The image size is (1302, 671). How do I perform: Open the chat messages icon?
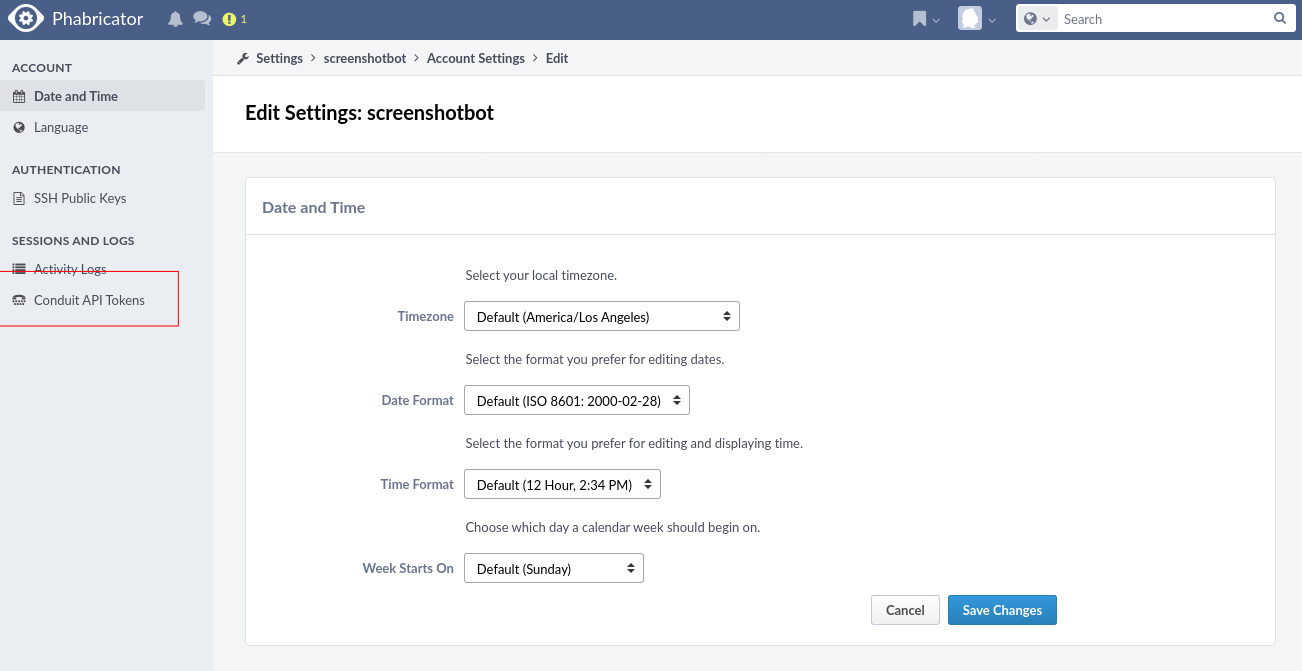tap(202, 19)
